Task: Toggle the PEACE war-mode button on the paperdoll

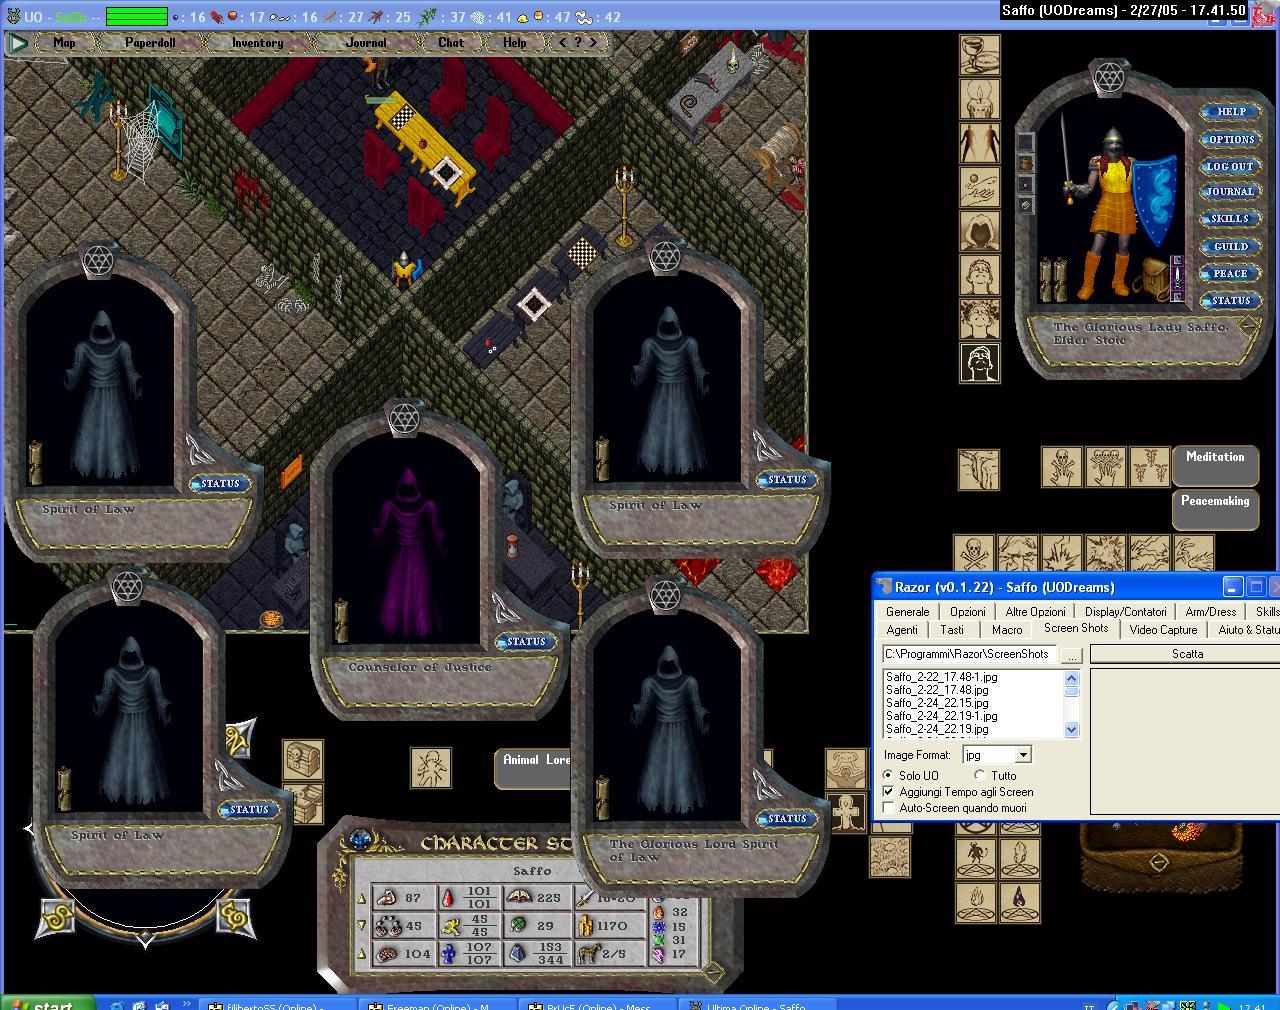Action: pyautogui.click(x=1230, y=273)
